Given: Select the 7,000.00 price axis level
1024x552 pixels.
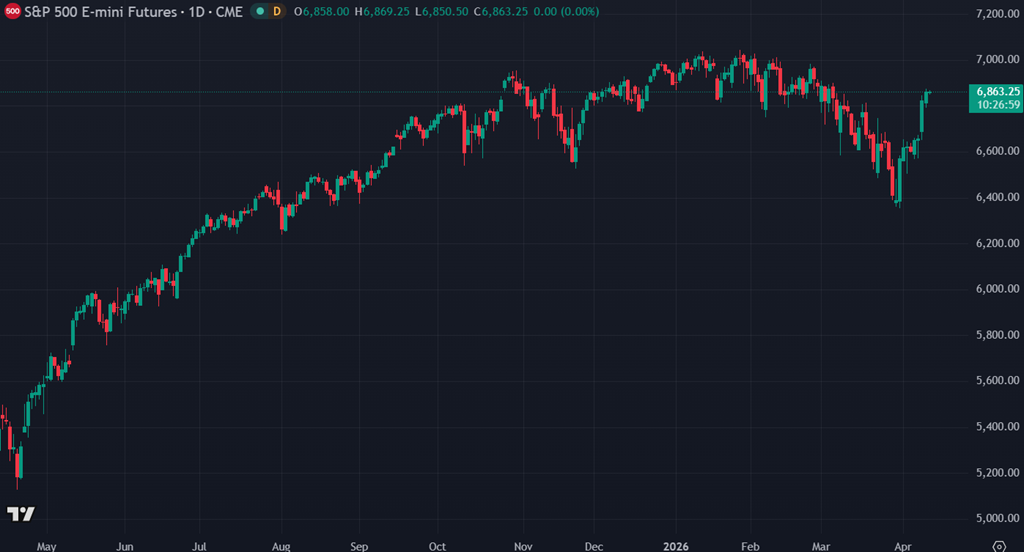Looking at the screenshot, I should [x=994, y=59].
